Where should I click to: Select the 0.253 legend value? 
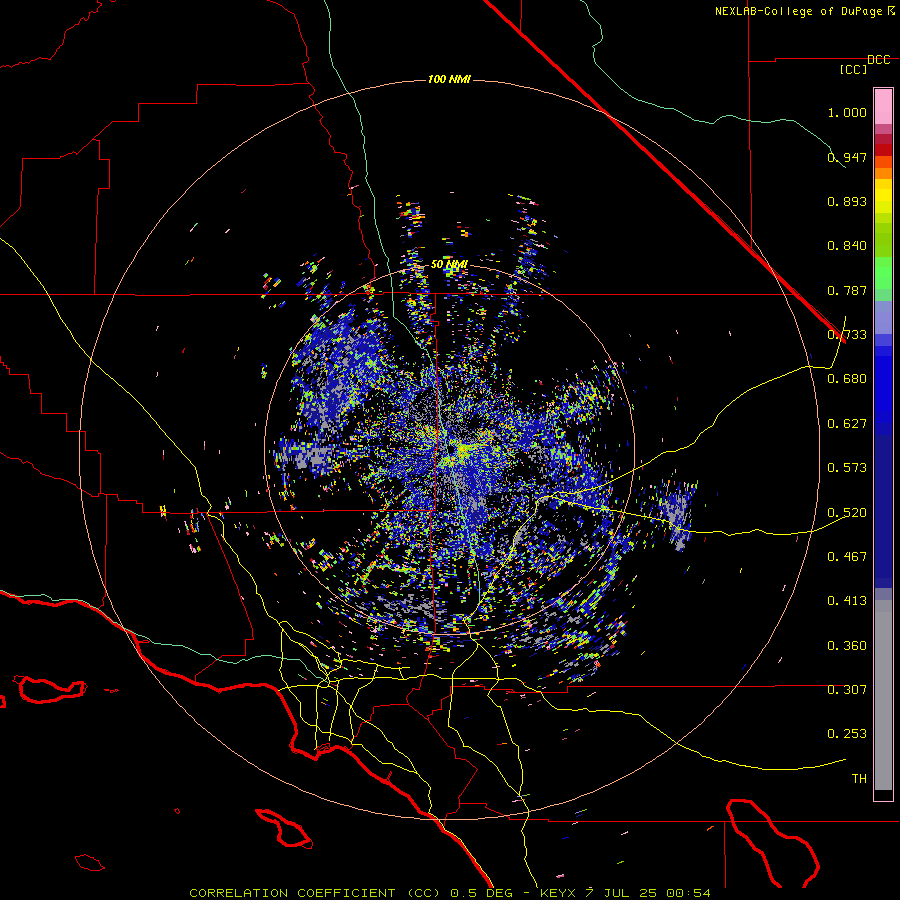tap(847, 734)
